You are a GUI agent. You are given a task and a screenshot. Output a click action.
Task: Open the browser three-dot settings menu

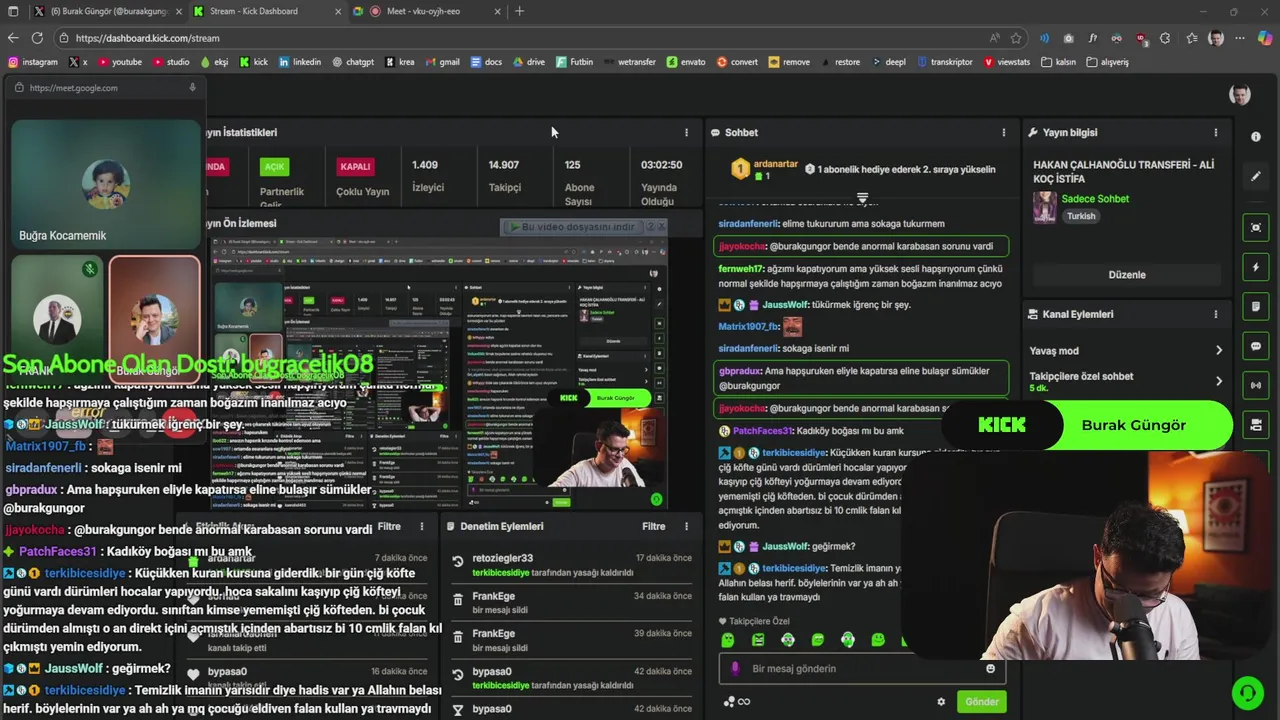(1241, 38)
